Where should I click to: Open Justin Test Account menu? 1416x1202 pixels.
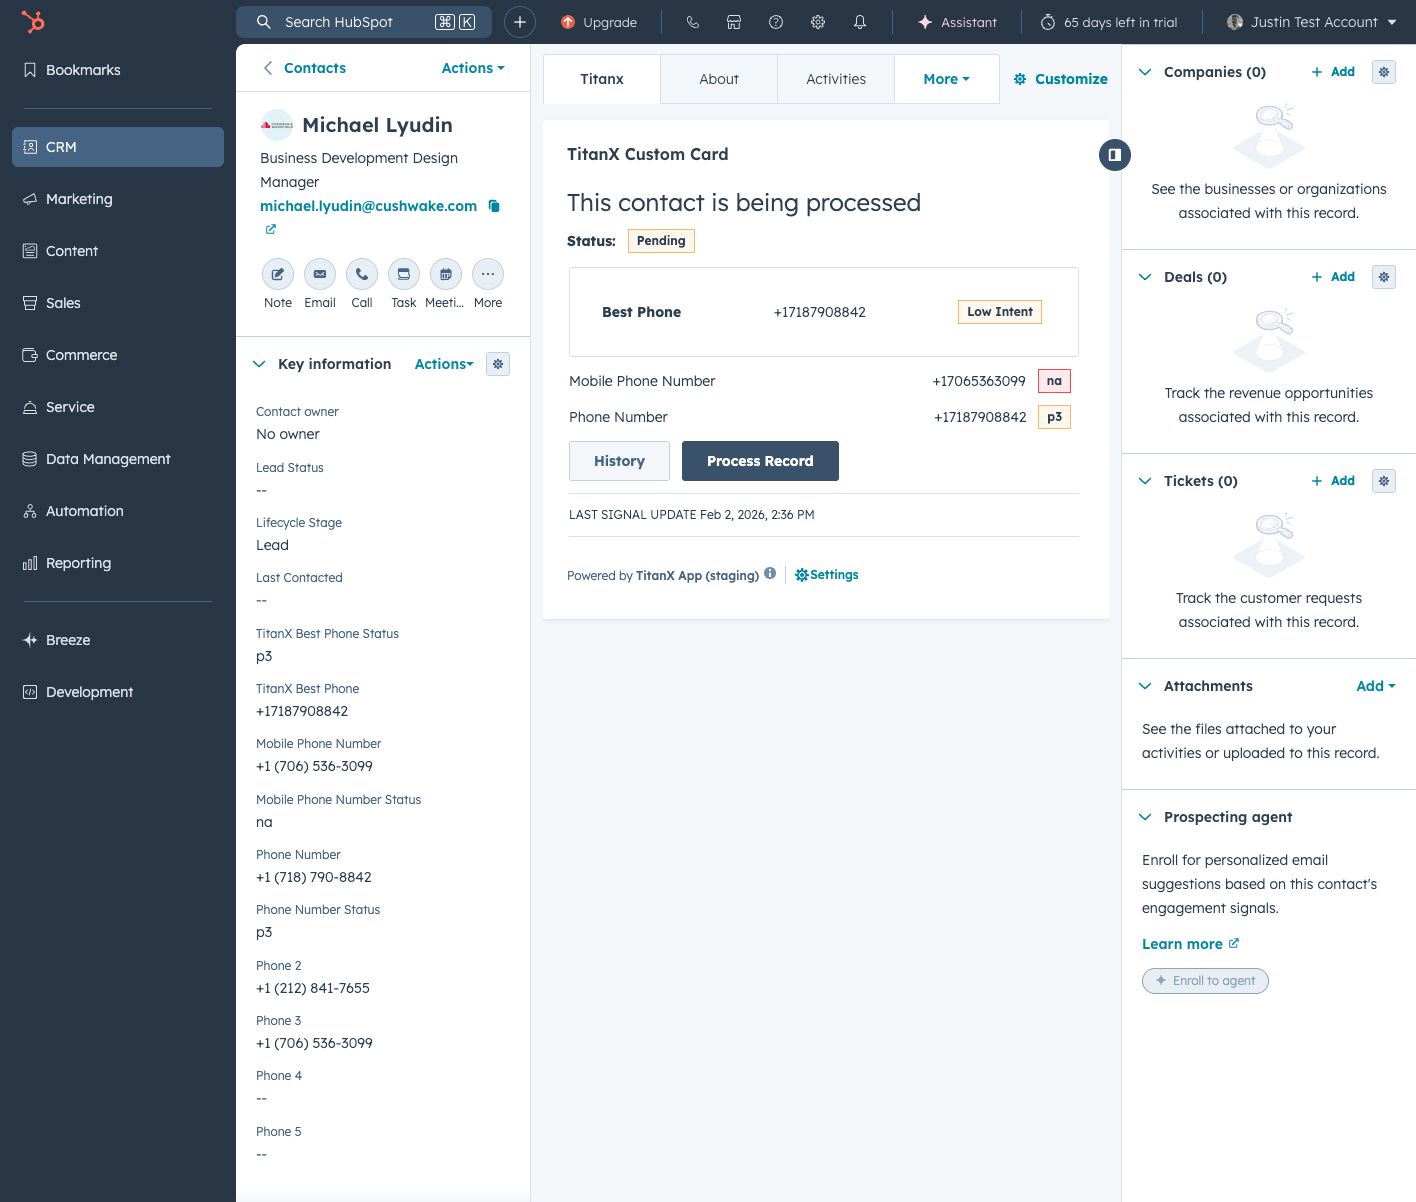pos(1311,22)
